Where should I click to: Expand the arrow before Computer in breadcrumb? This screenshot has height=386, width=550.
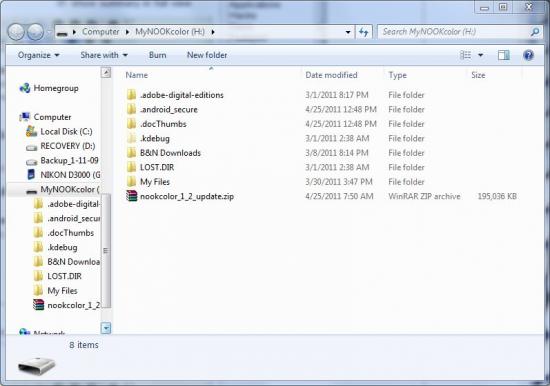click(74, 32)
